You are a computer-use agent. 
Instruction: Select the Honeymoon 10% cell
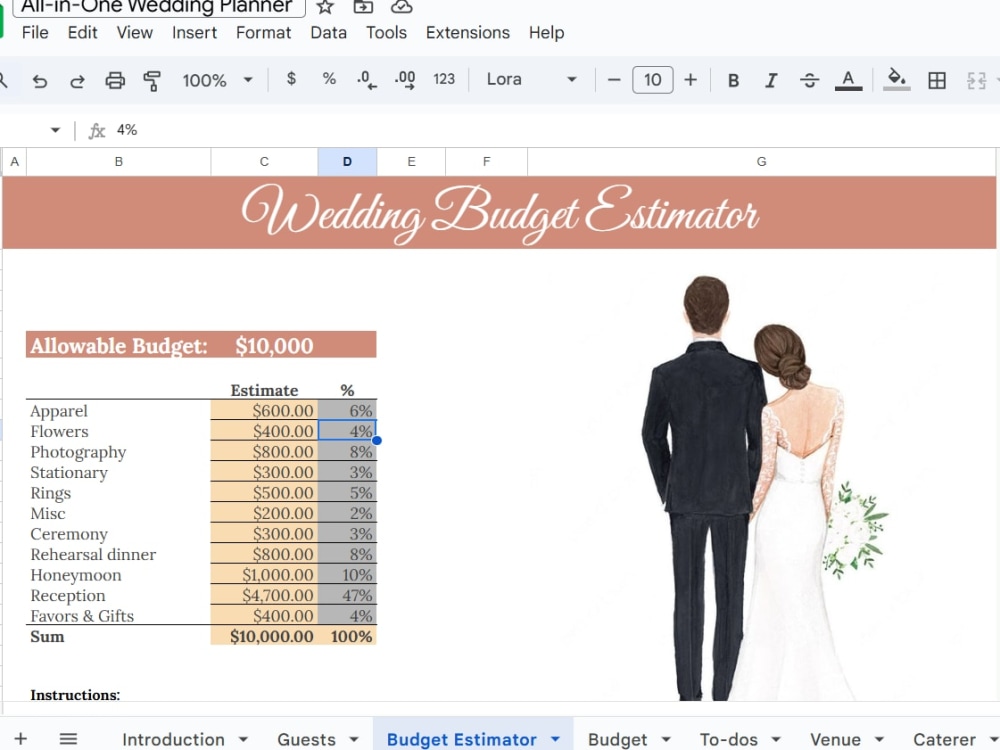pos(348,575)
